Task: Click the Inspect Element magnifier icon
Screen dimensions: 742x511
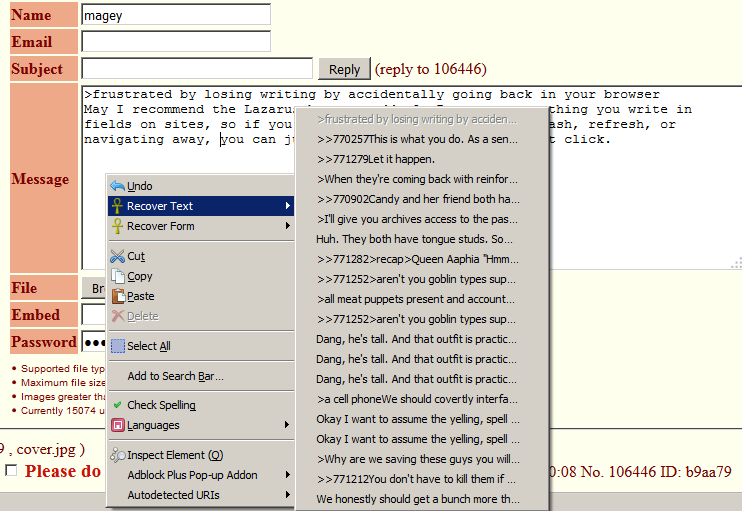Action: pos(118,455)
